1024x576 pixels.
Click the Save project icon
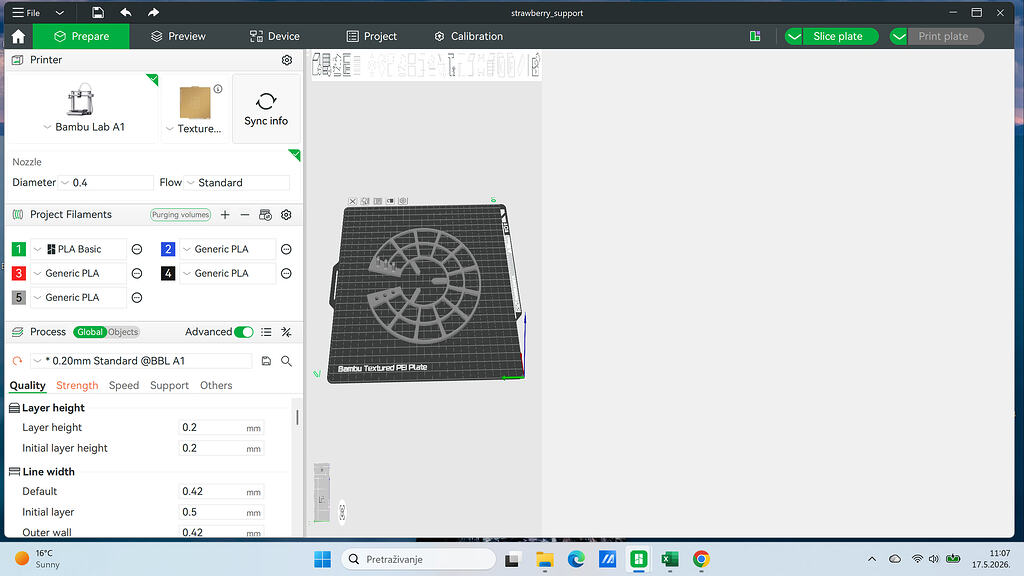click(x=97, y=12)
